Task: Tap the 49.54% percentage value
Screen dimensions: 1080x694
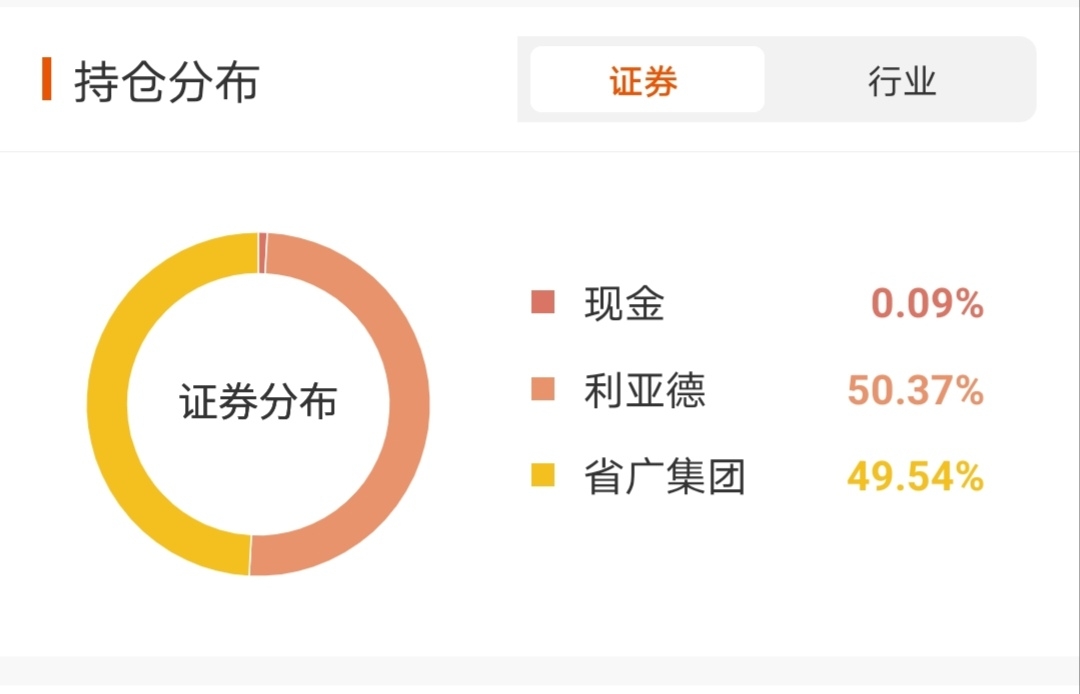Action: pyautogui.click(x=915, y=476)
